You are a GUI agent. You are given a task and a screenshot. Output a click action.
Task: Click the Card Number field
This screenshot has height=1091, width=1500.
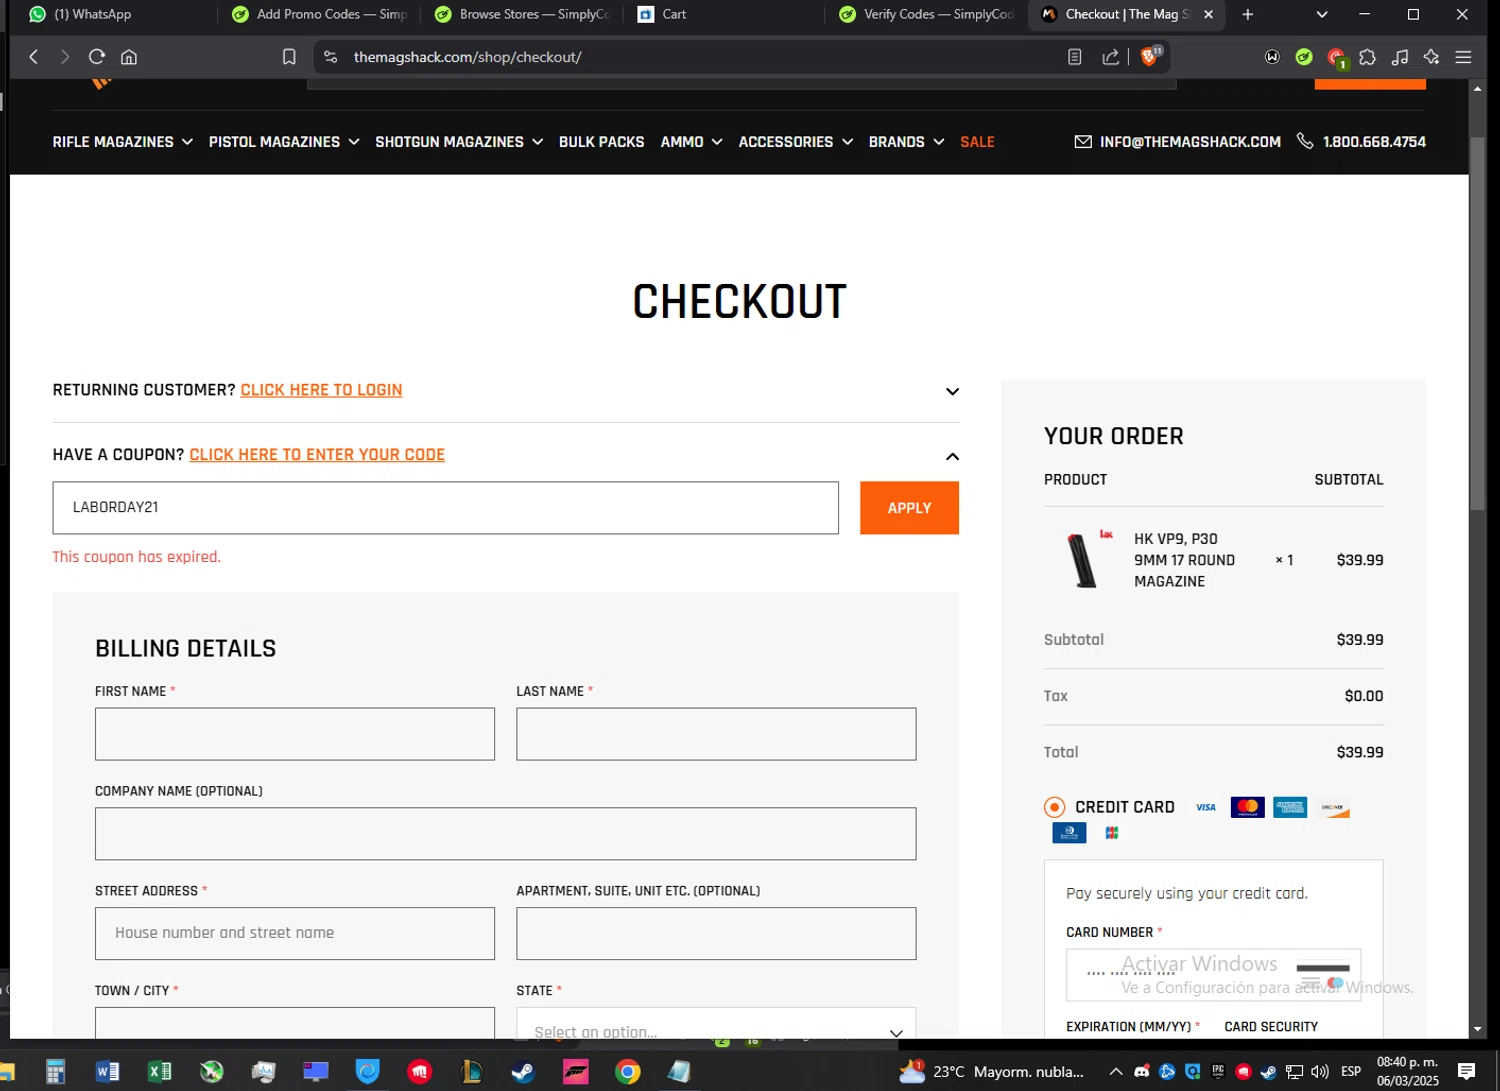tap(1213, 975)
